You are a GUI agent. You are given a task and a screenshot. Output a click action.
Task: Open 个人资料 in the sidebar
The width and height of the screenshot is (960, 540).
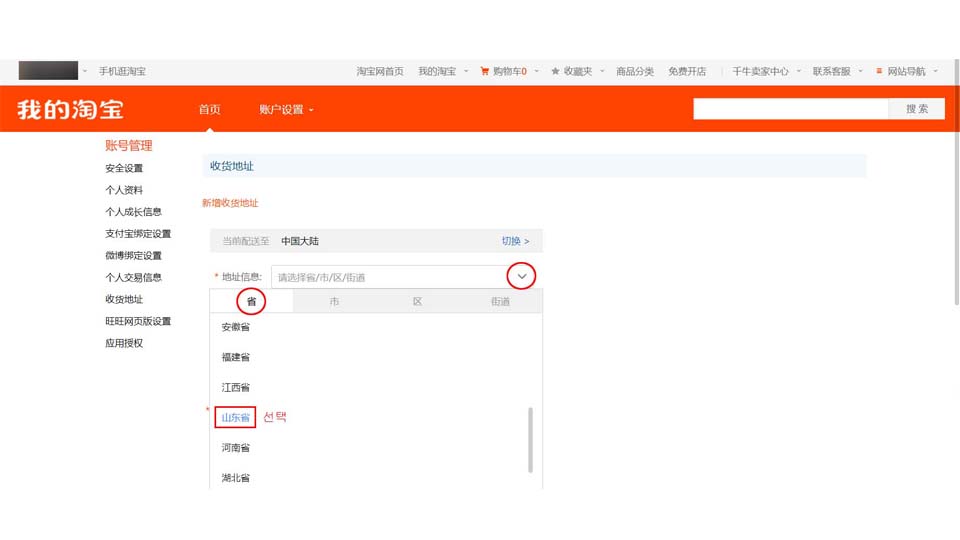click(124, 190)
